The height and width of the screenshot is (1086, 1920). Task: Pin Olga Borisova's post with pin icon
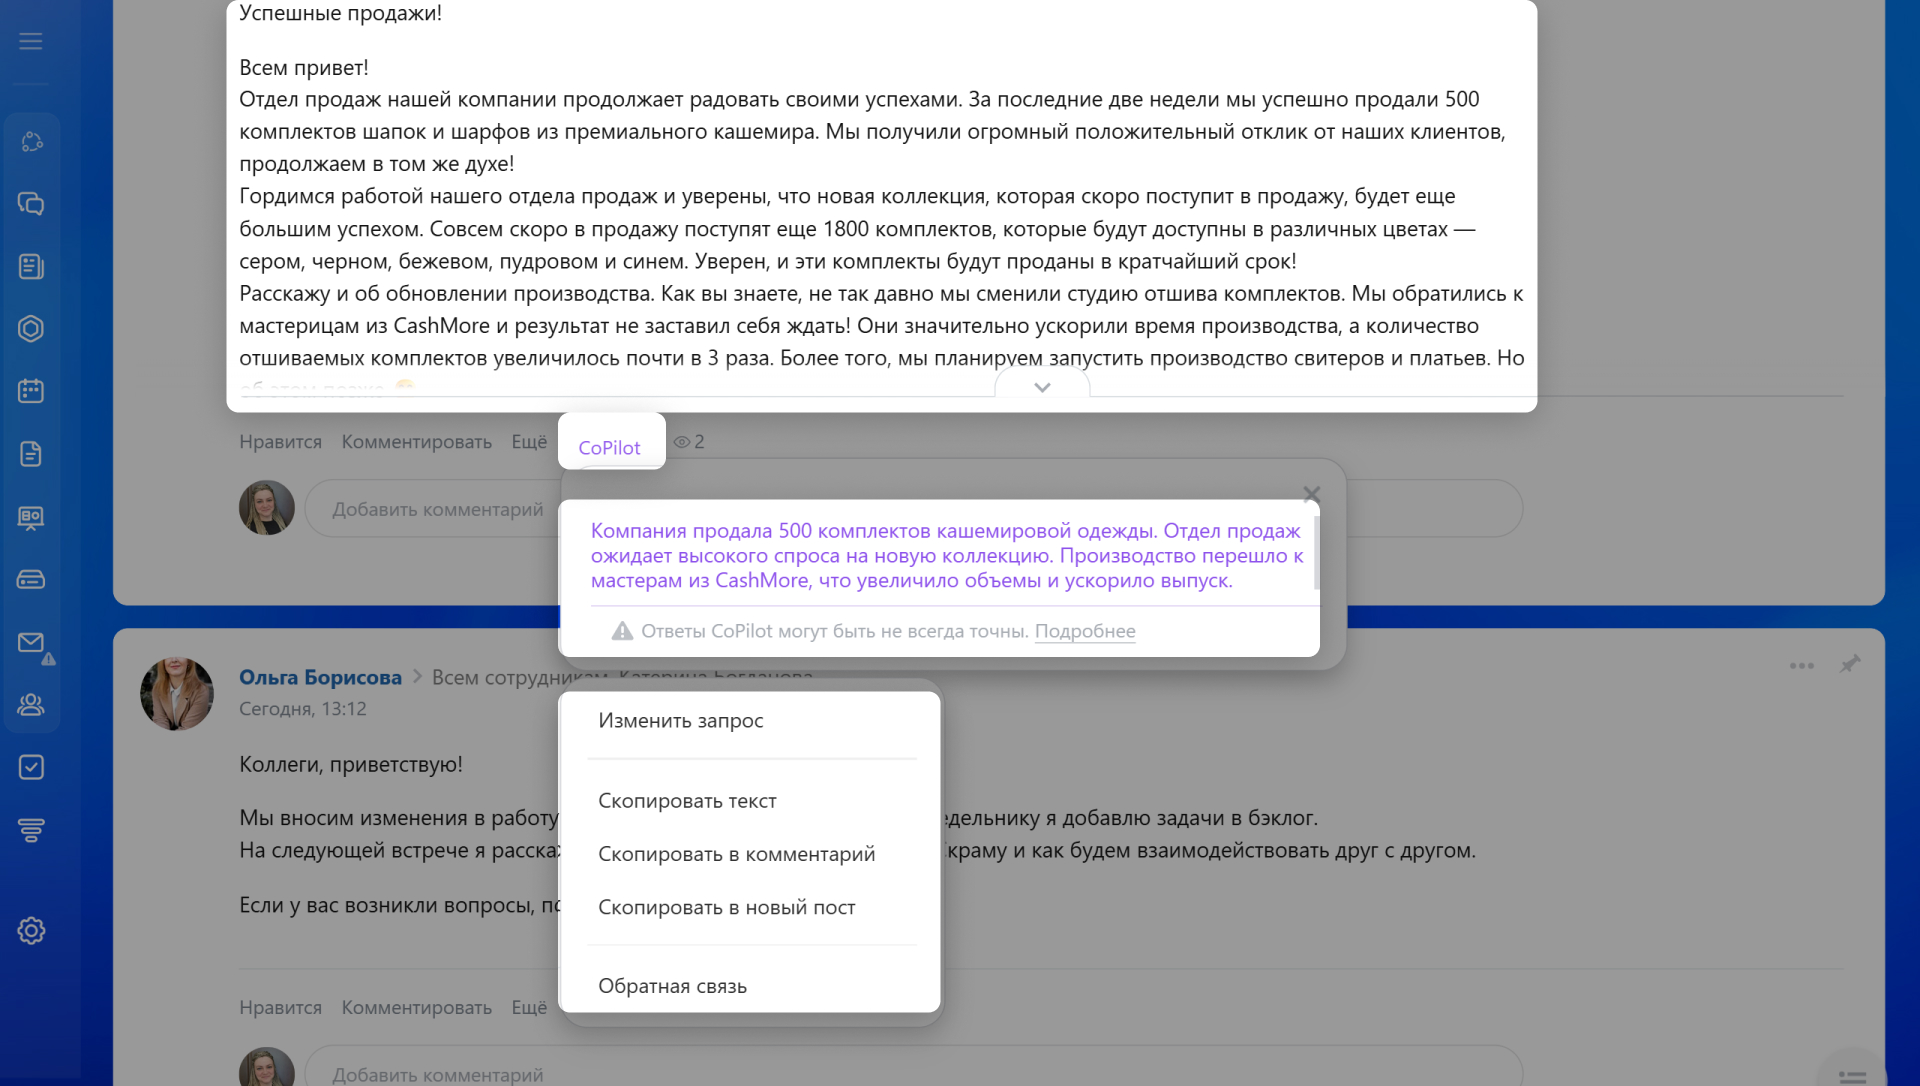tap(1850, 665)
